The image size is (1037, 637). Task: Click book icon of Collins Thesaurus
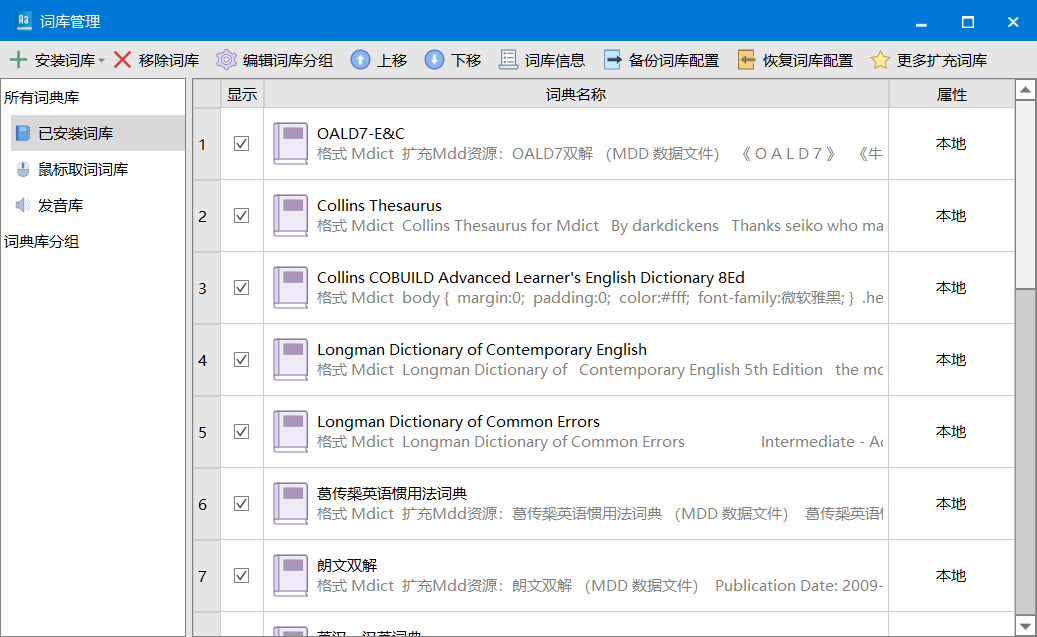290,216
